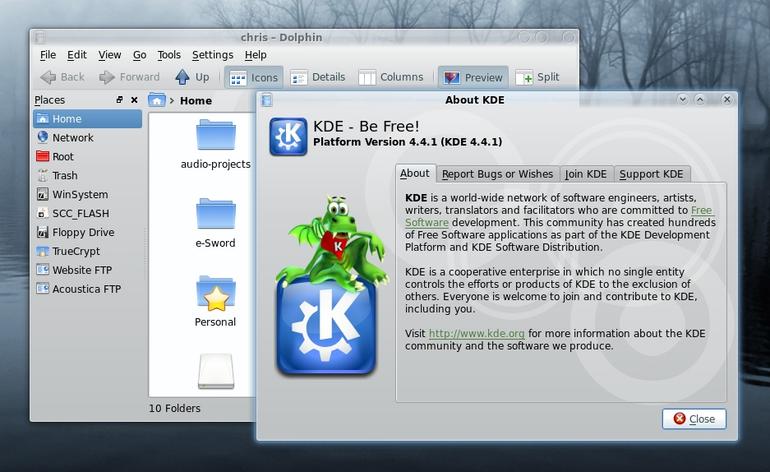Open the Settings menu
The image size is (770, 472).
212,55
